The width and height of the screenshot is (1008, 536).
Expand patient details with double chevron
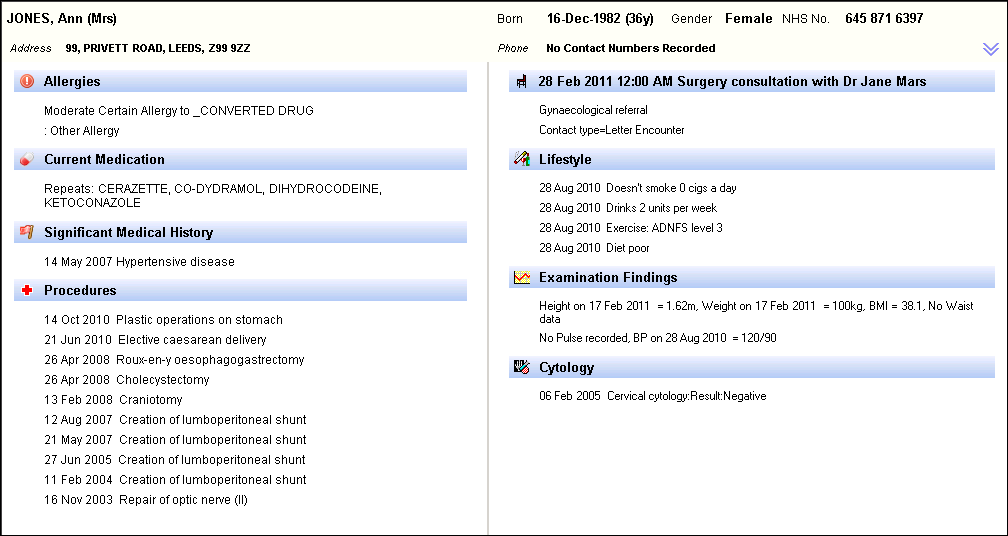[x=990, y=49]
